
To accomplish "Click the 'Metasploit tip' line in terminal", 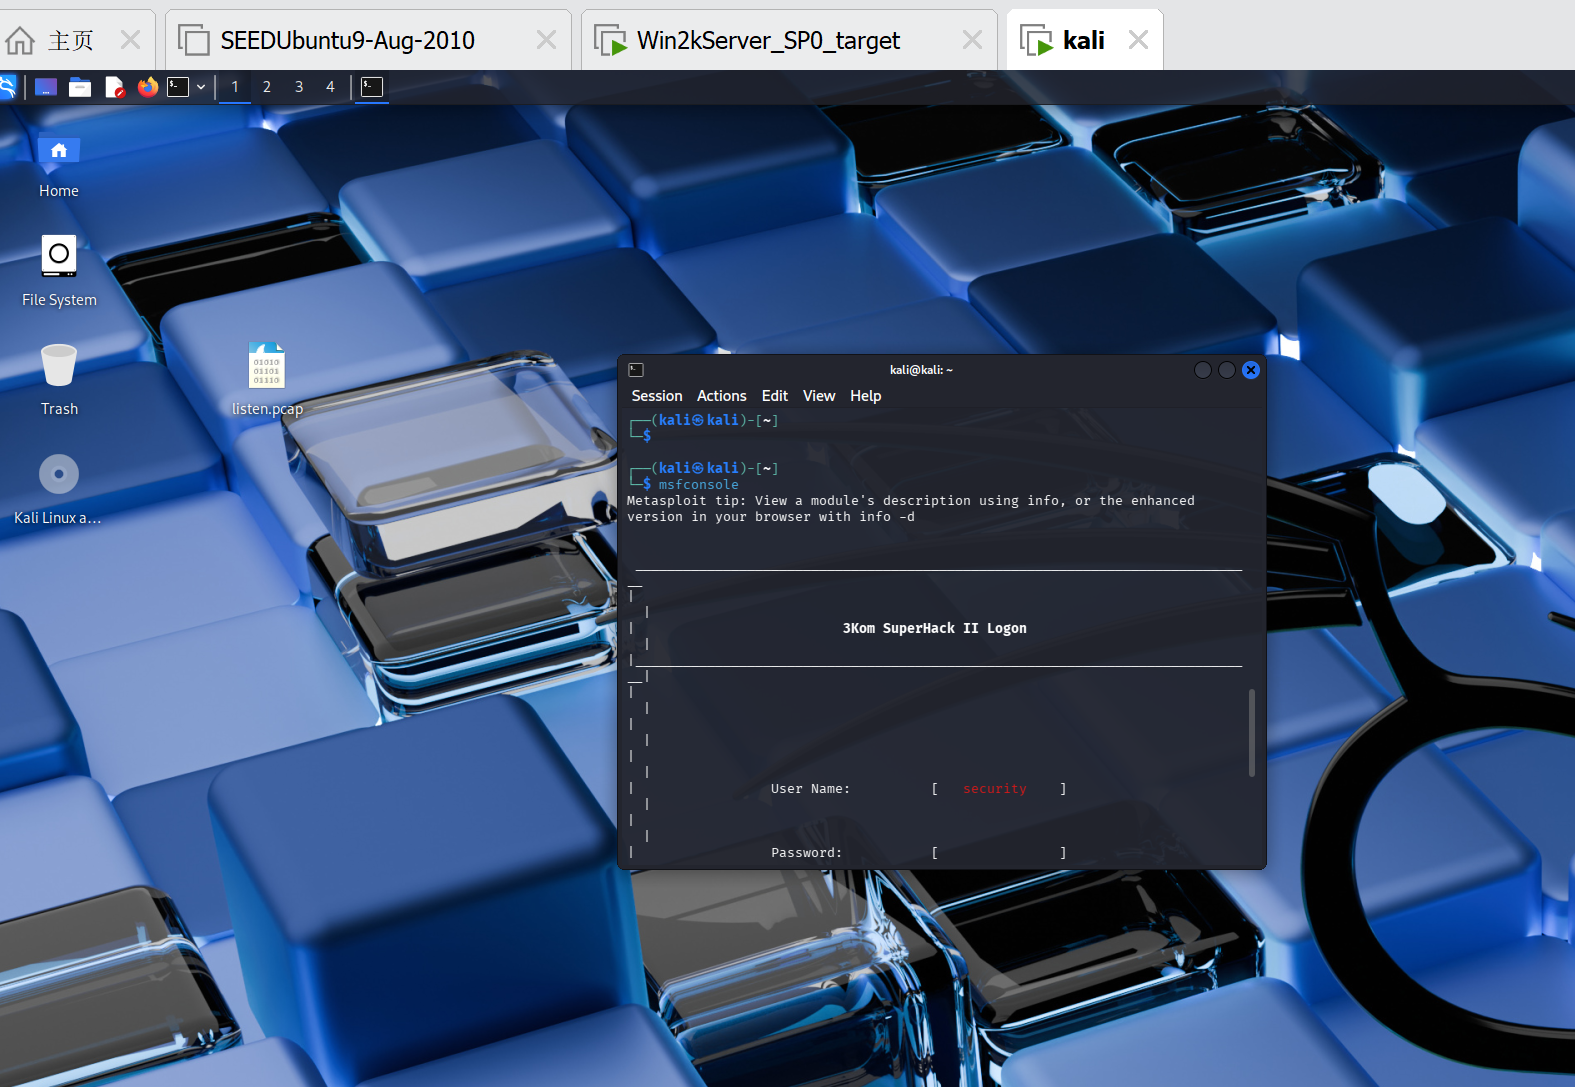I will [x=911, y=501].
